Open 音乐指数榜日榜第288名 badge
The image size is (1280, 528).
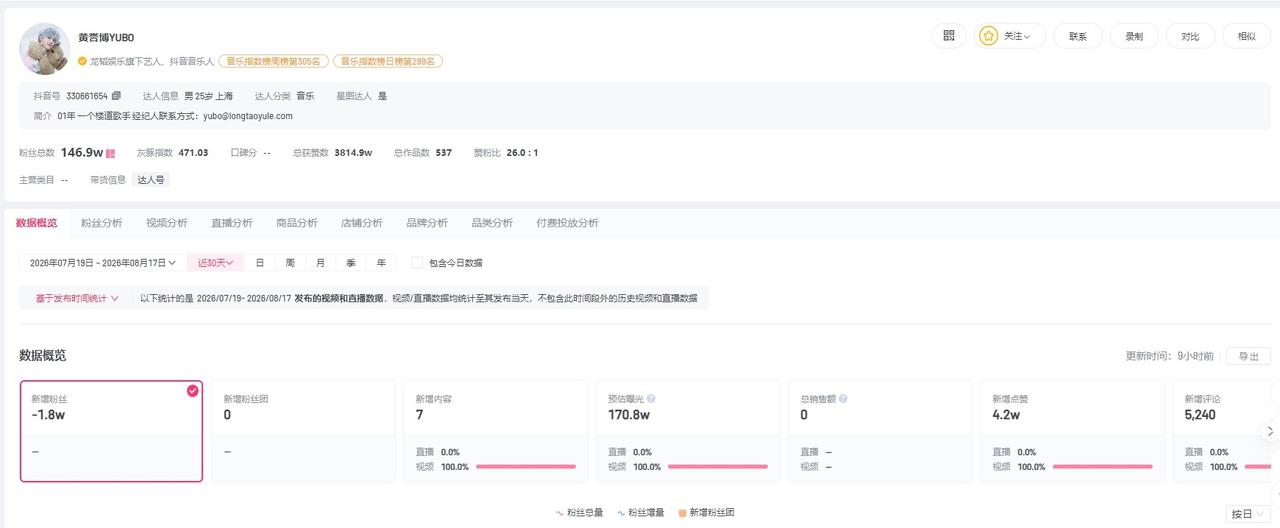[388, 61]
